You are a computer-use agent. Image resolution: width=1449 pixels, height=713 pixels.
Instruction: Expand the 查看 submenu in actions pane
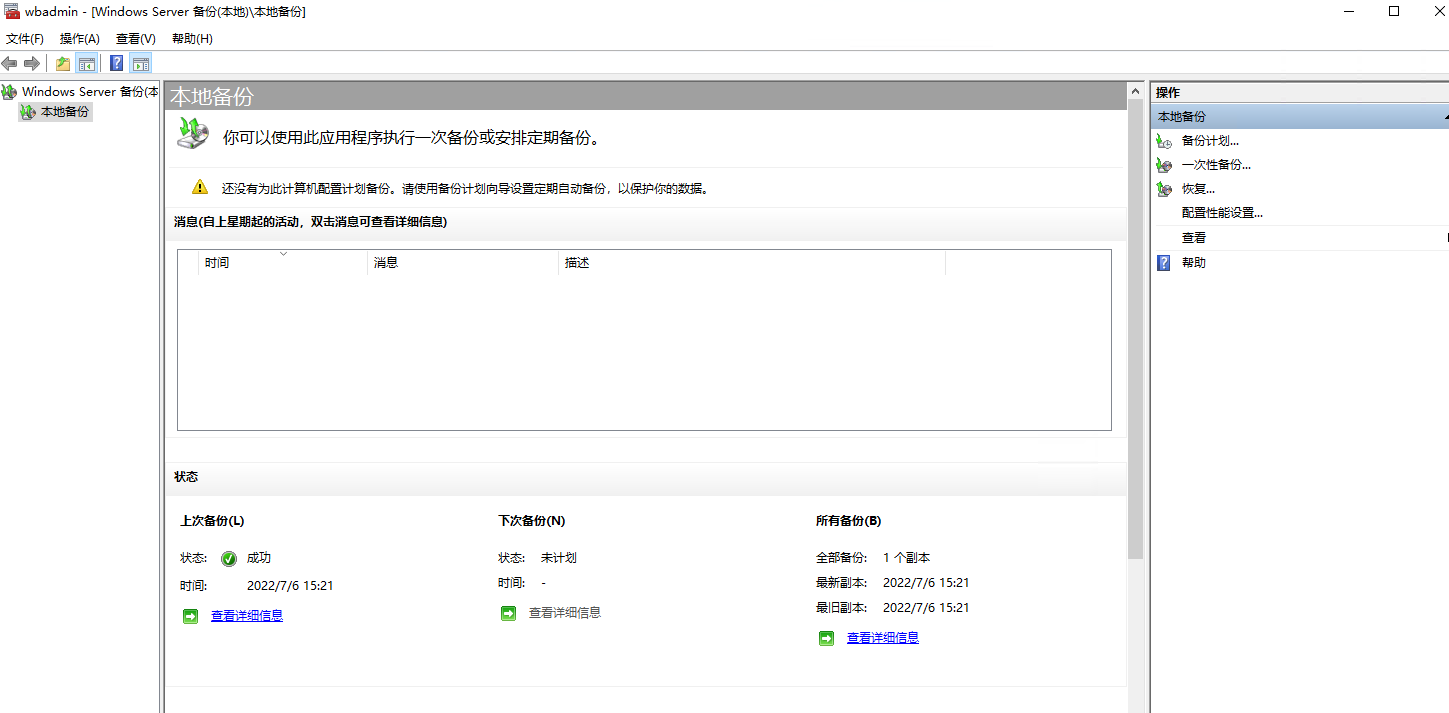coord(1445,238)
